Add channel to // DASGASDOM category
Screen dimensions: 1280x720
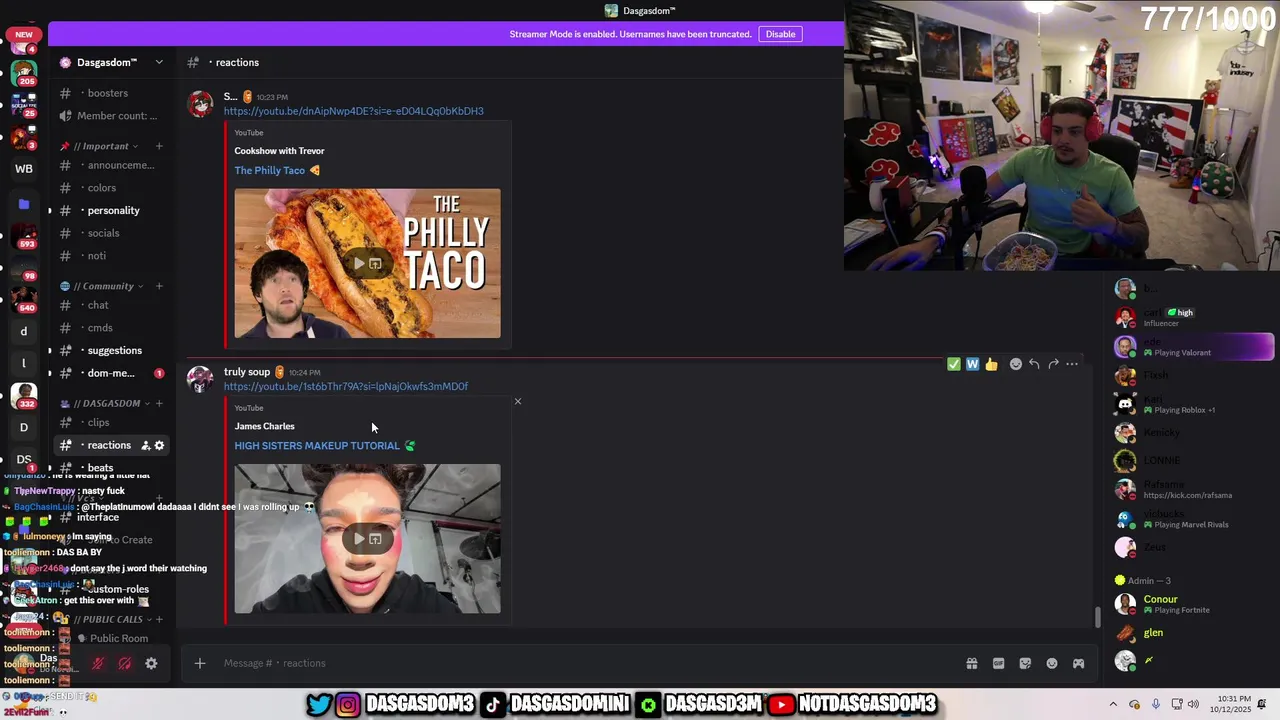pyautogui.click(x=159, y=403)
